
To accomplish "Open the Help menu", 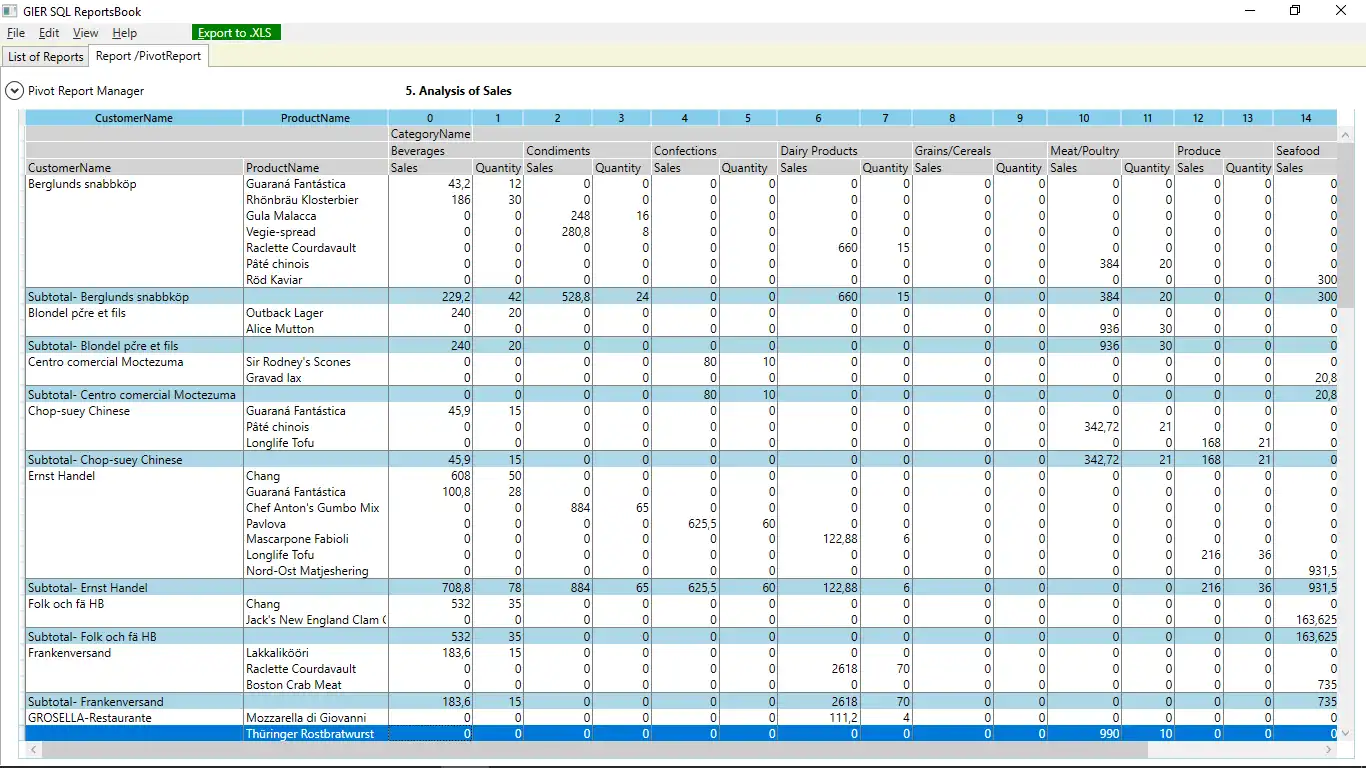I will [x=124, y=33].
